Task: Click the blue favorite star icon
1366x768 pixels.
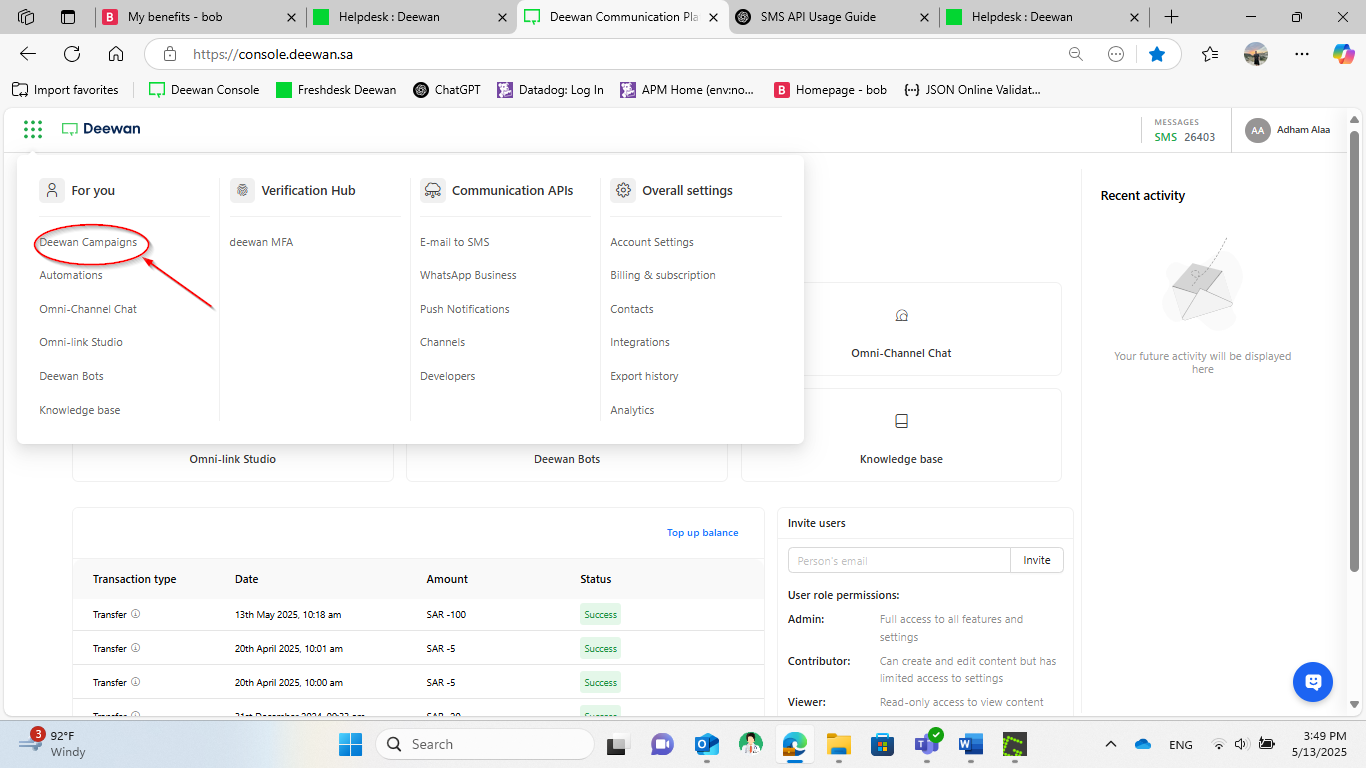Action: 1157,54
